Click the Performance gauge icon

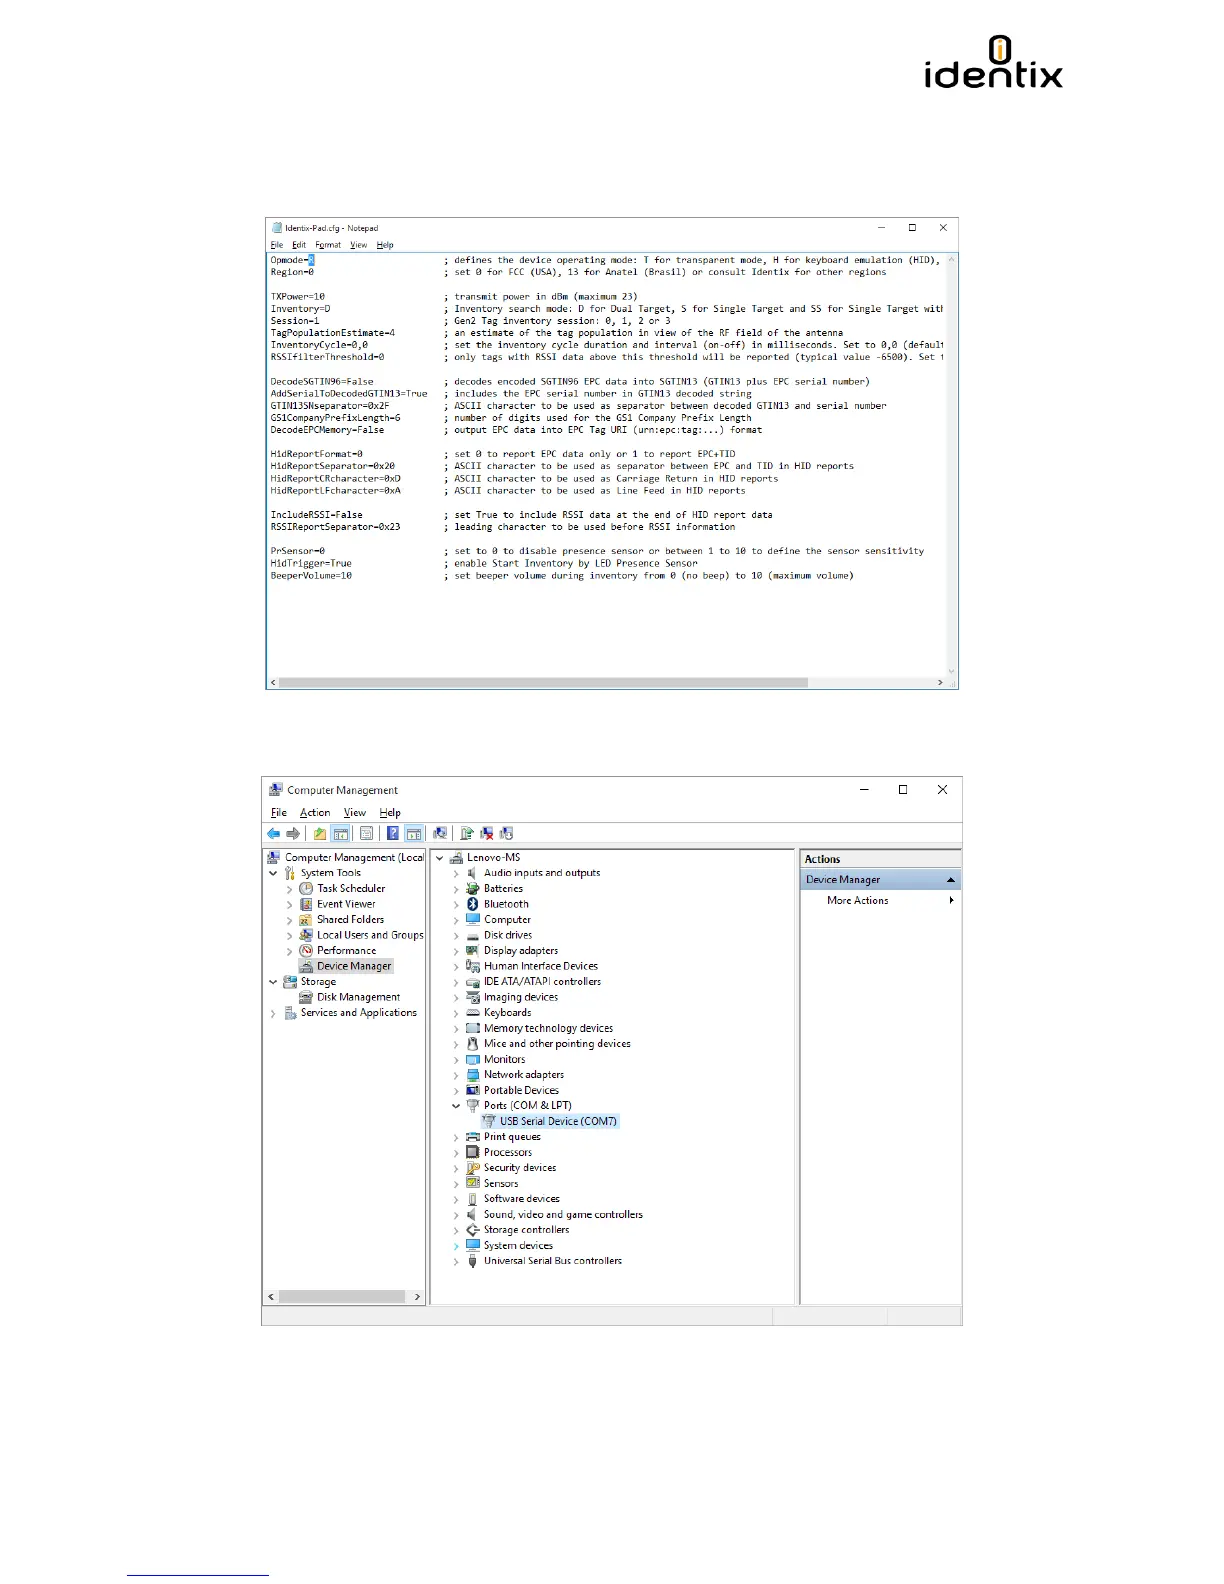(x=306, y=950)
